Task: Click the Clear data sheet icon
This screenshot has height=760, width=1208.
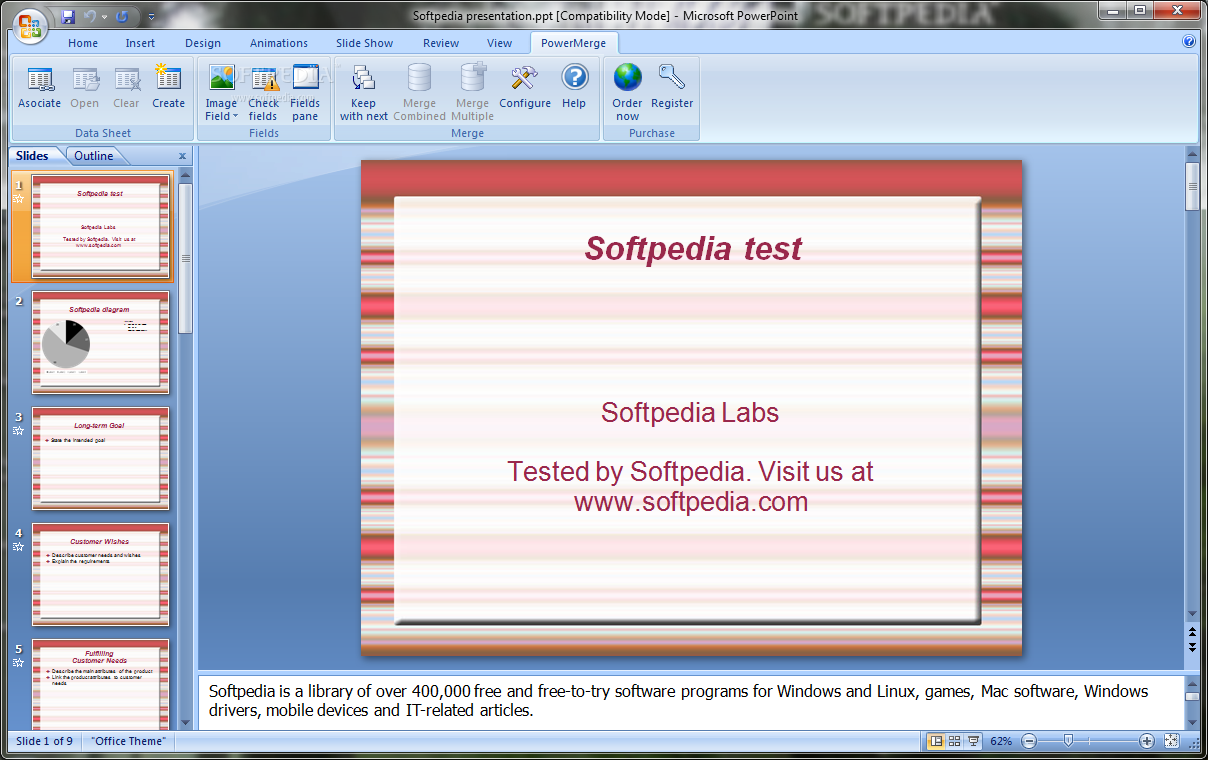Action: [x=127, y=88]
